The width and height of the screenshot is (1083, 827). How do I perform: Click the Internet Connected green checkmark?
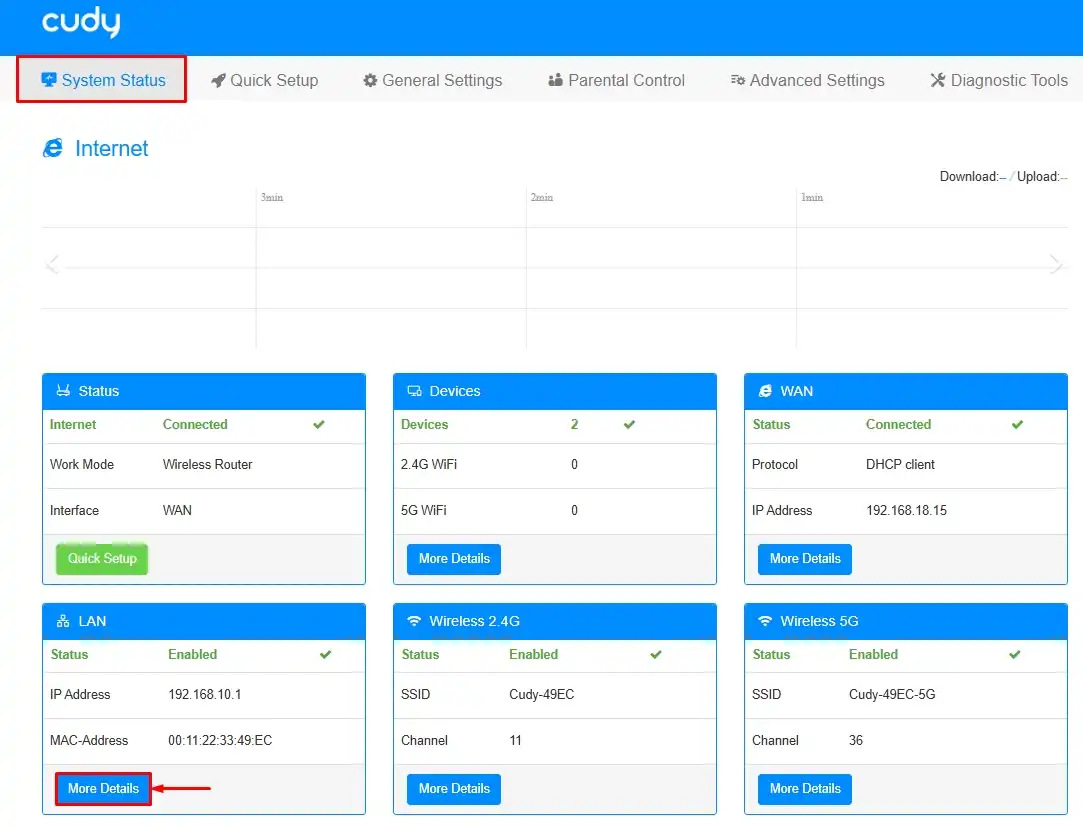coord(318,424)
